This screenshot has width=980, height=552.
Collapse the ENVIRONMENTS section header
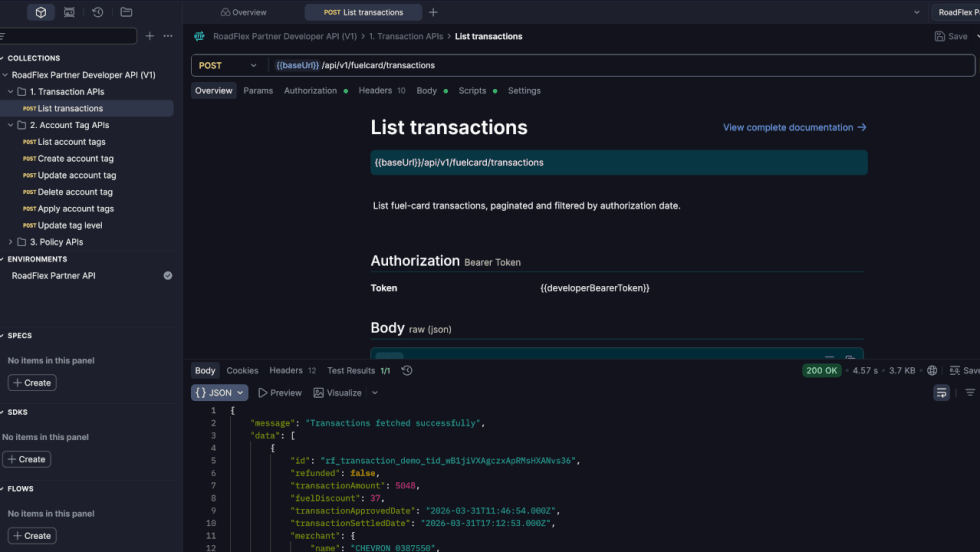pyautogui.click(x=36, y=259)
